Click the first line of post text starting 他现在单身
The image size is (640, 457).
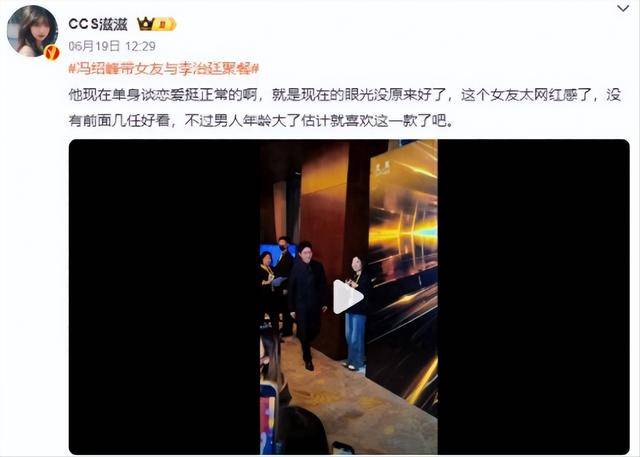pyautogui.click(x=345, y=95)
